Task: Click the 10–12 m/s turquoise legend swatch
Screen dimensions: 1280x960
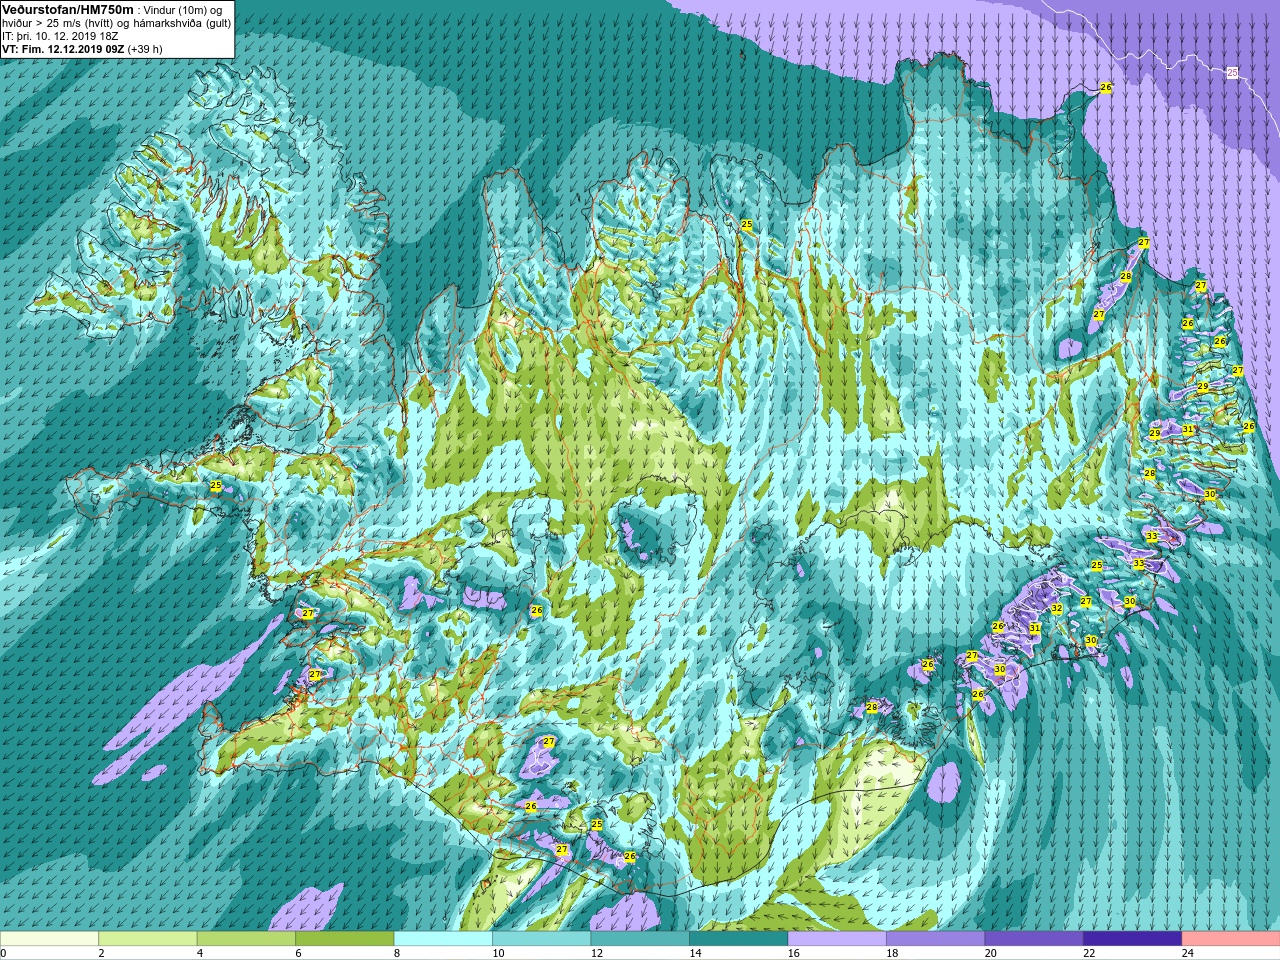Action: [541, 939]
